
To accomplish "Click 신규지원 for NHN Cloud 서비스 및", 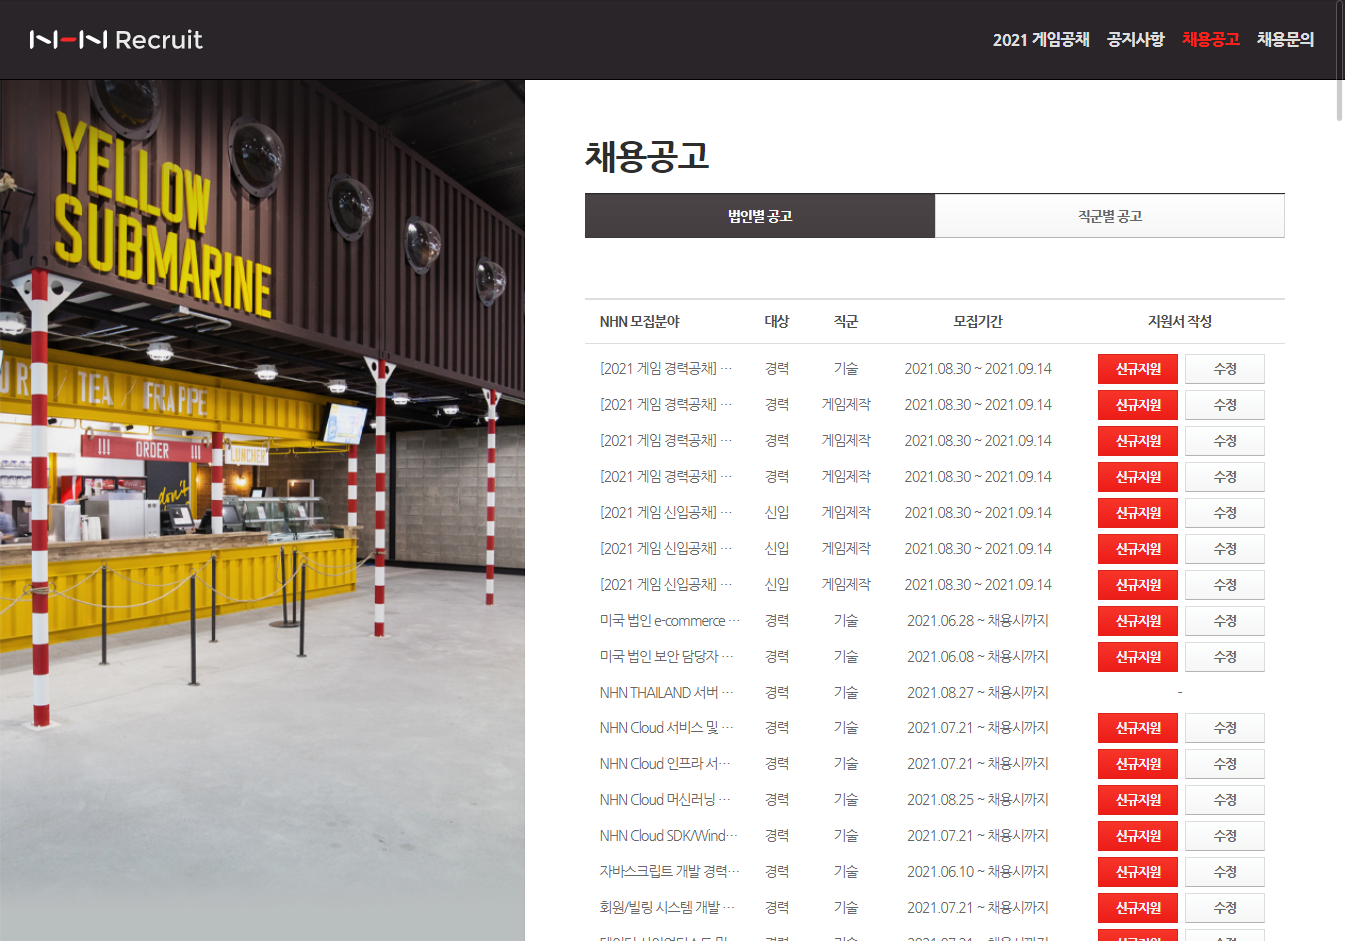I will coord(1138,728).
